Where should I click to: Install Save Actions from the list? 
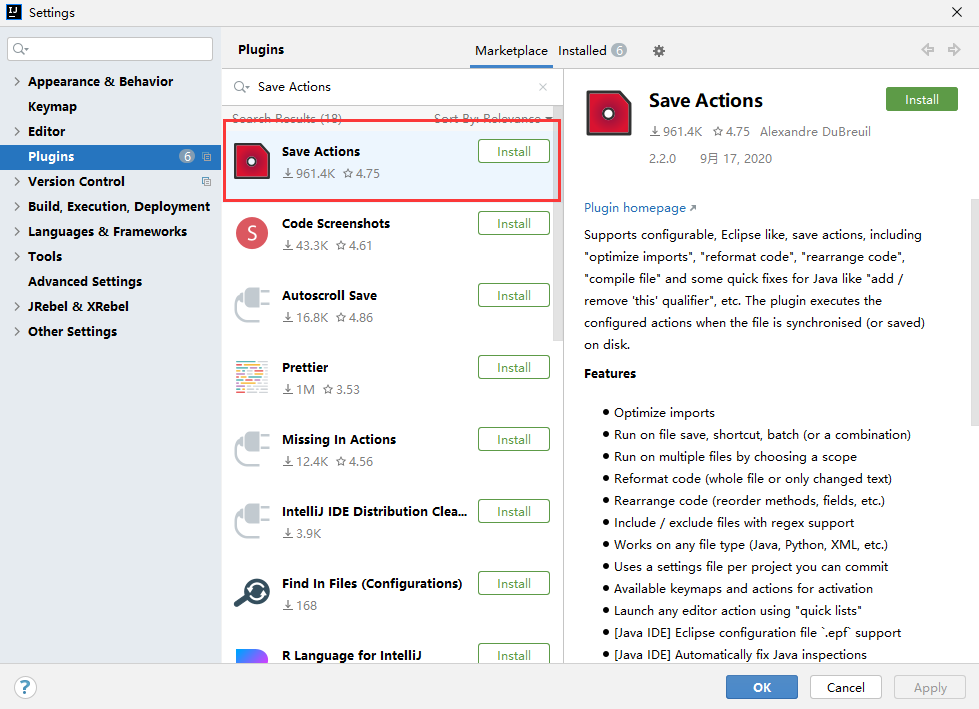click(x=514, y=152)
